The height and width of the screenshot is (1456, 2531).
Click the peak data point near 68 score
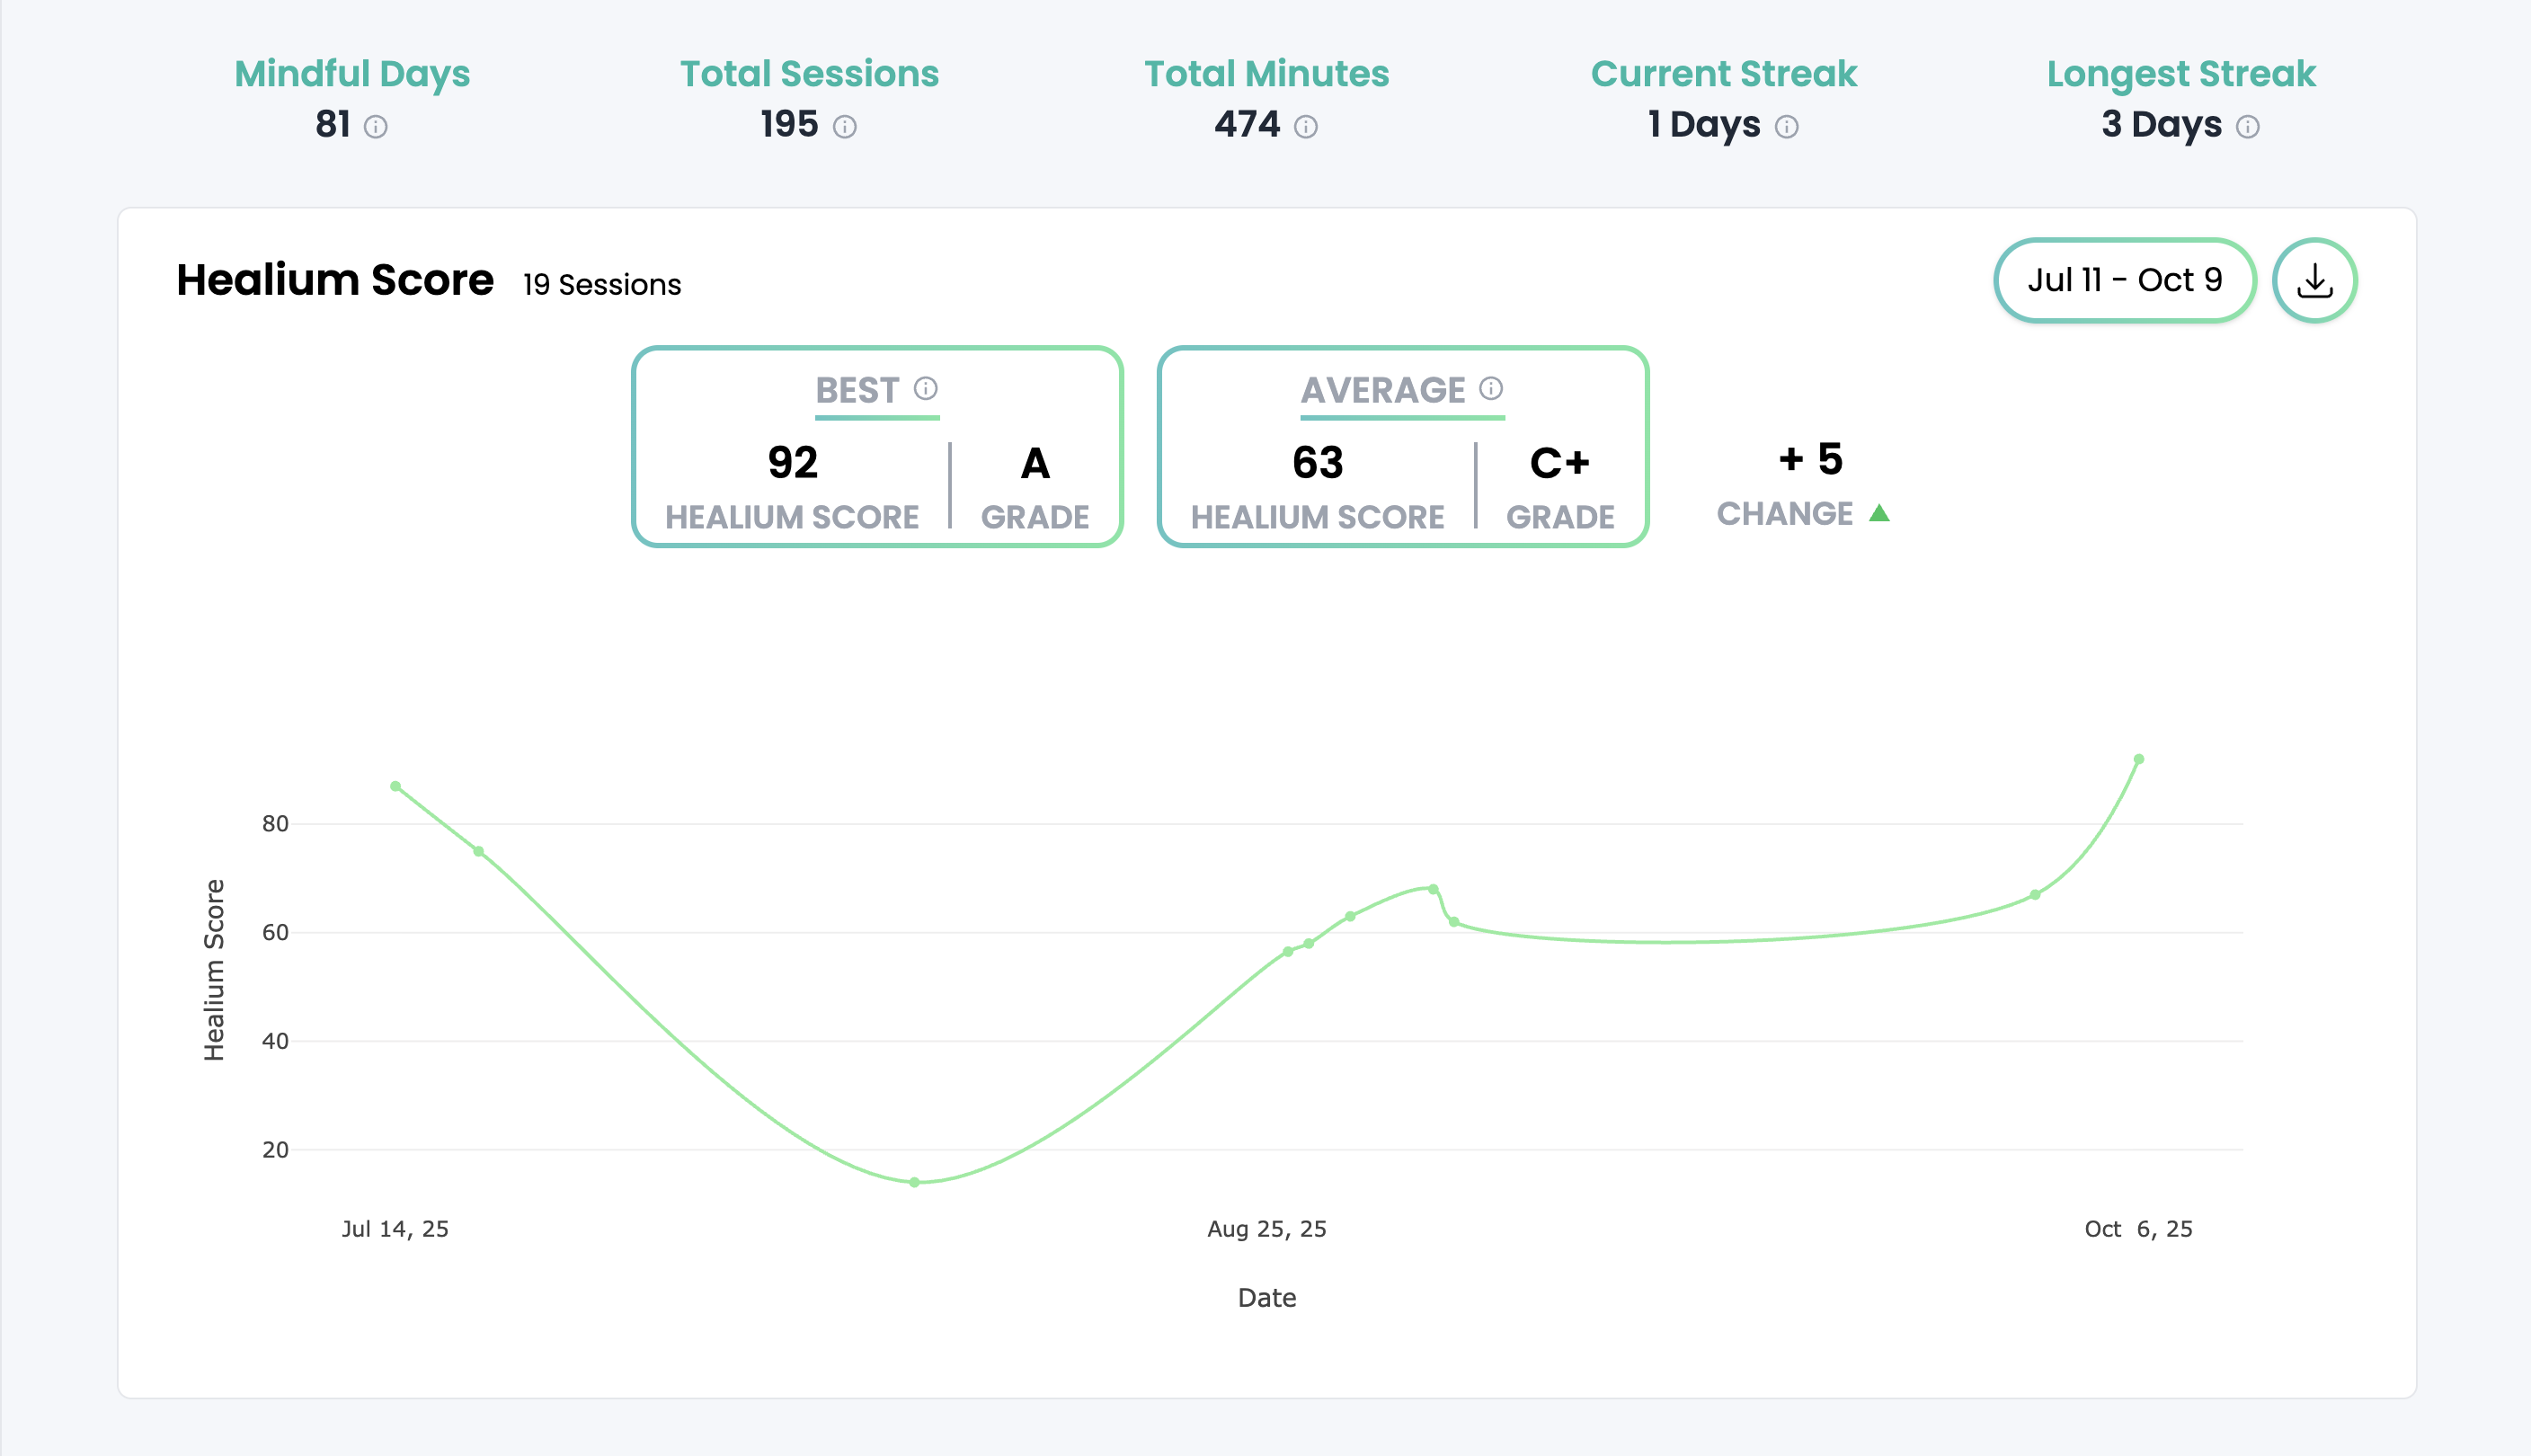pyautogui.click(x=1433, y=889)
